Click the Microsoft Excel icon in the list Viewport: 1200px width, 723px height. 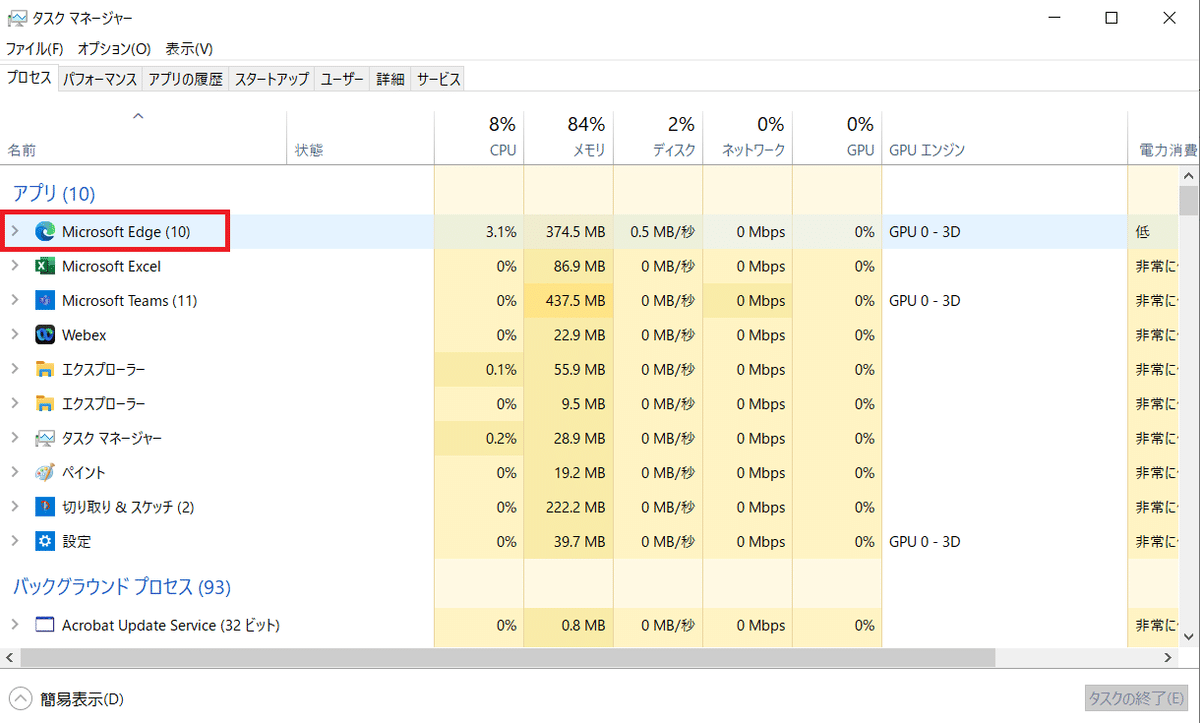pos(44,266)
